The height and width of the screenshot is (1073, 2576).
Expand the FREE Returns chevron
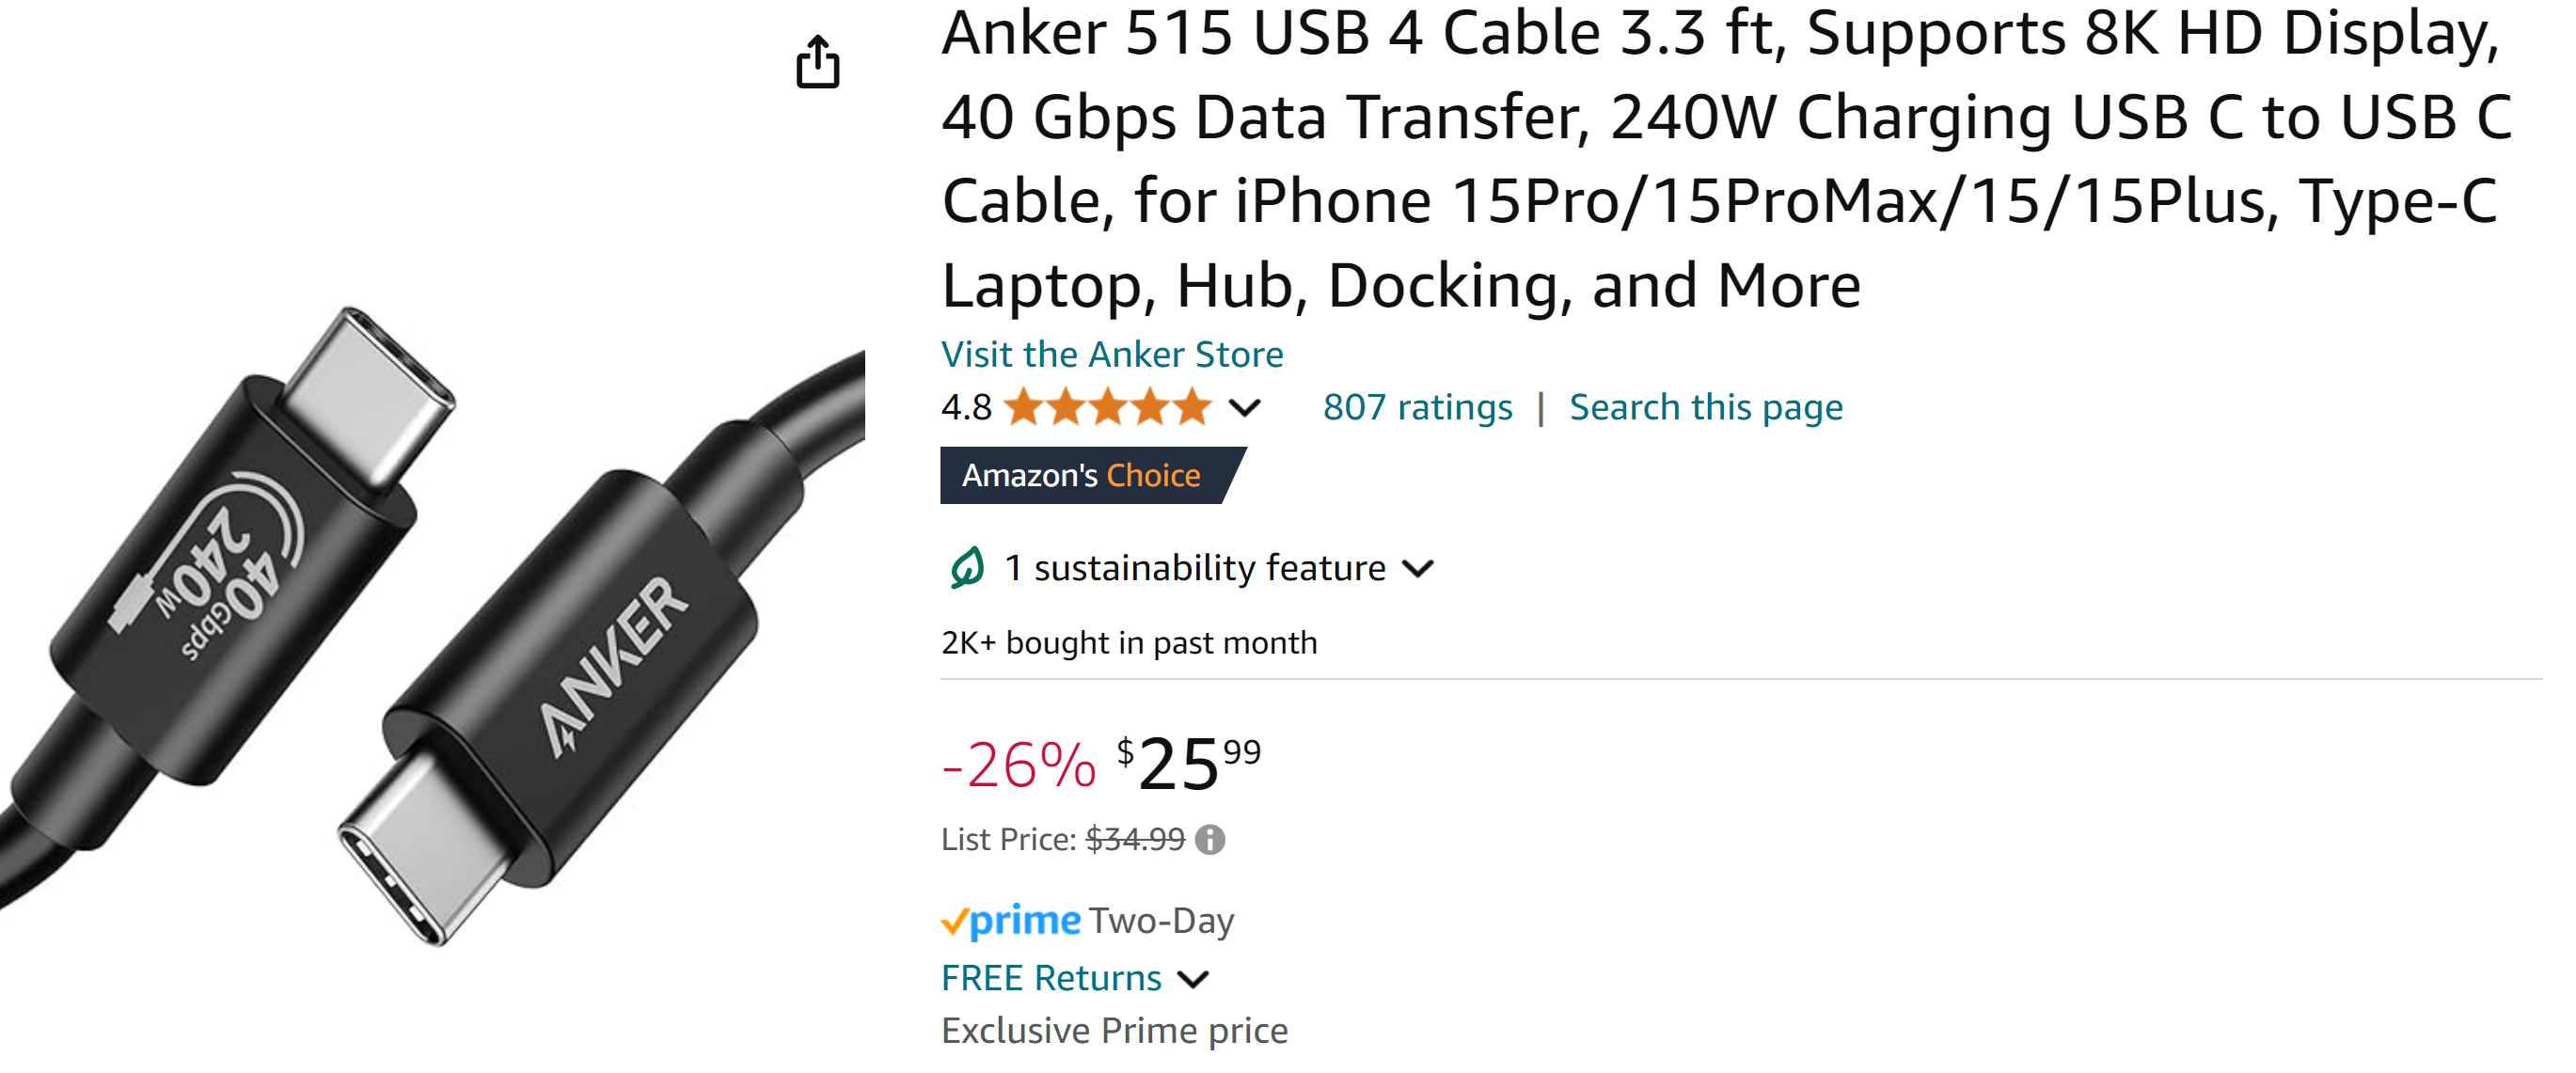[1194, 979]
